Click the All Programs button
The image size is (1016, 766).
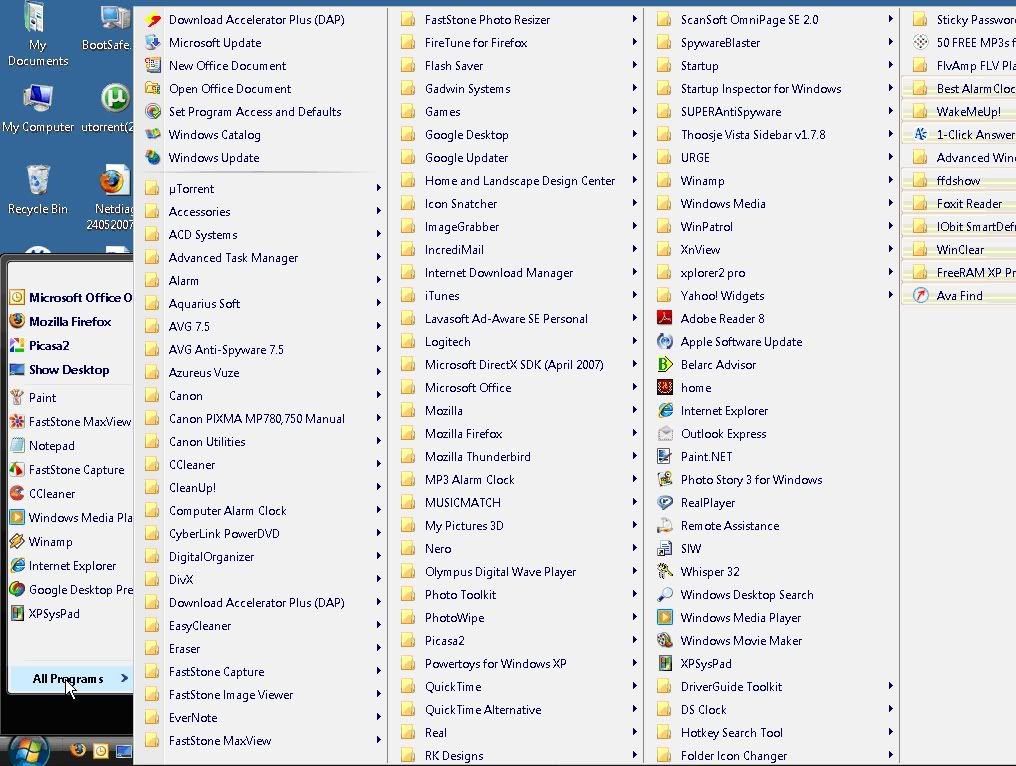71,679
